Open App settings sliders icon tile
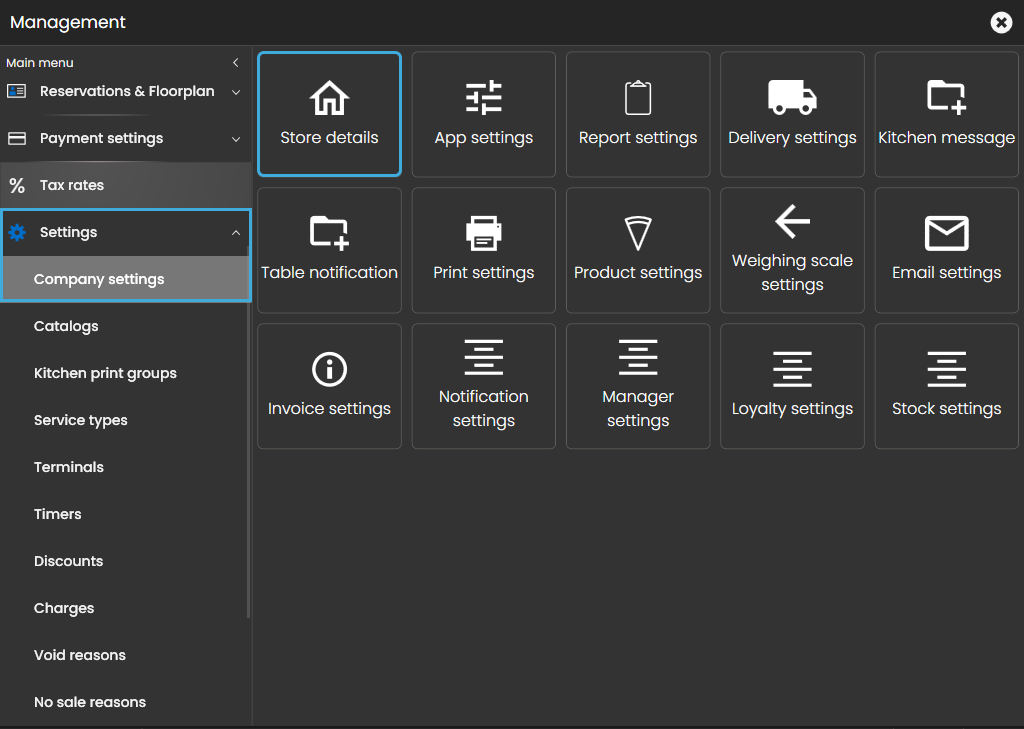This screenshot has height=729, width=1024. (x=484, y=99)
